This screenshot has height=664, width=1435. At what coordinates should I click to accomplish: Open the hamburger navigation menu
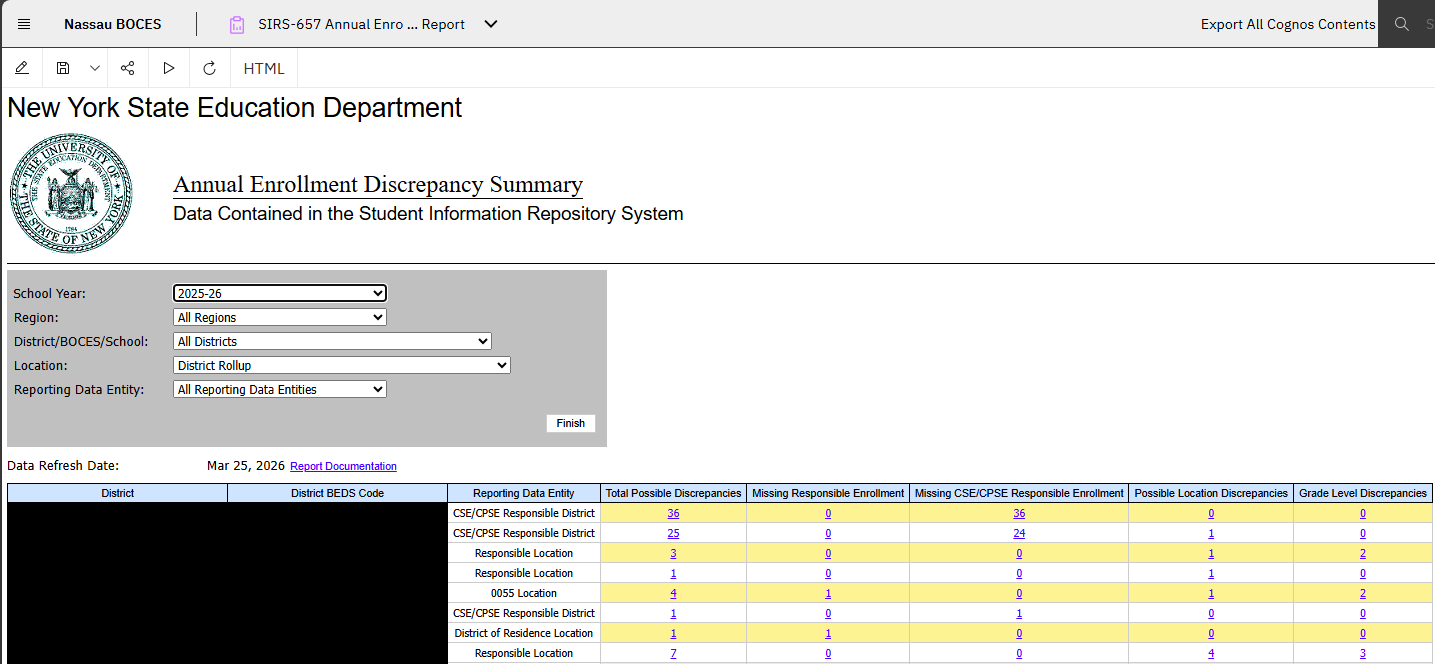(x=24, y=24)
